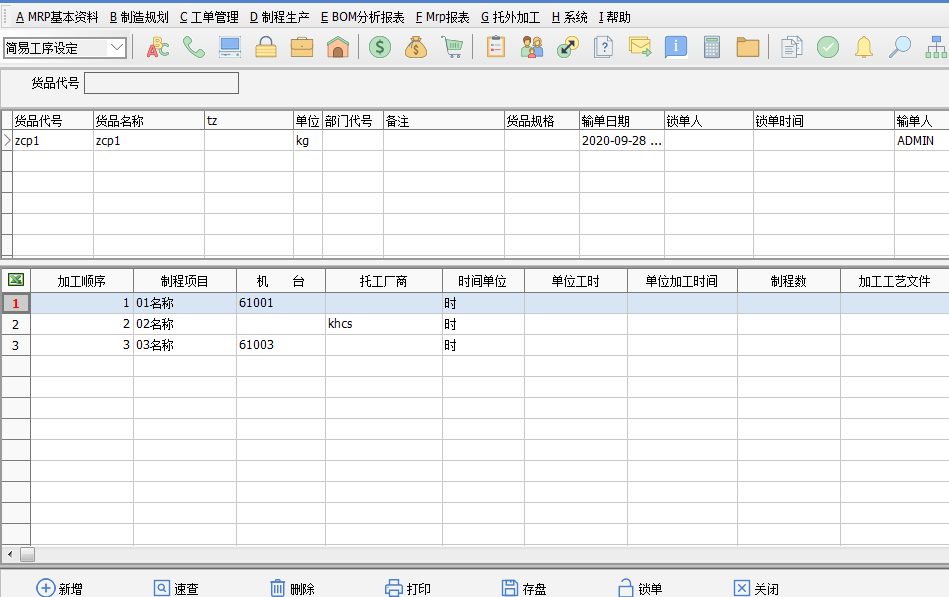Open the G 托外加工 menu
The image size is (949, 597).
click(x=510, y=18)
